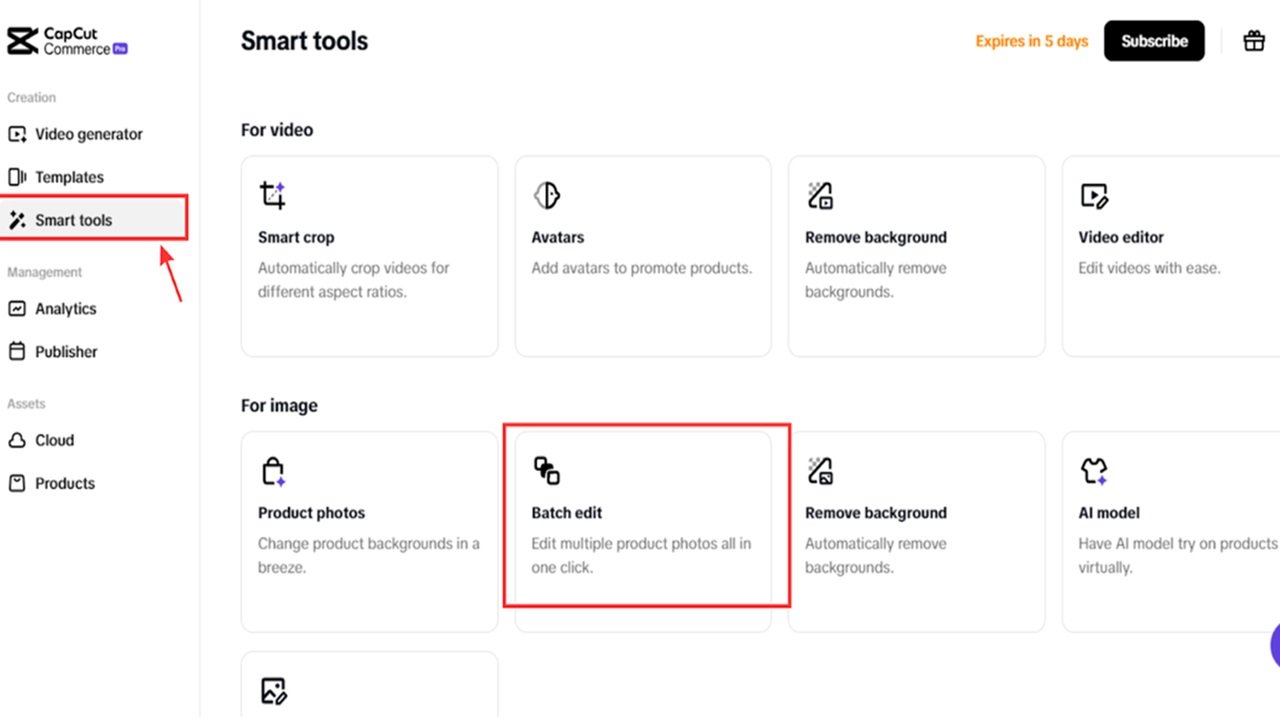Select the Analytics icon in sidebar
Viewport: 1280px width, 720px height.
(x=15, y=309)
